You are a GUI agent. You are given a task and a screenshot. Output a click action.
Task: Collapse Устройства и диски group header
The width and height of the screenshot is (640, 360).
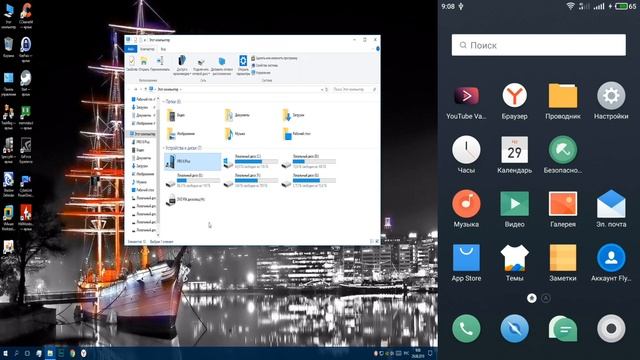click(182, 148)
